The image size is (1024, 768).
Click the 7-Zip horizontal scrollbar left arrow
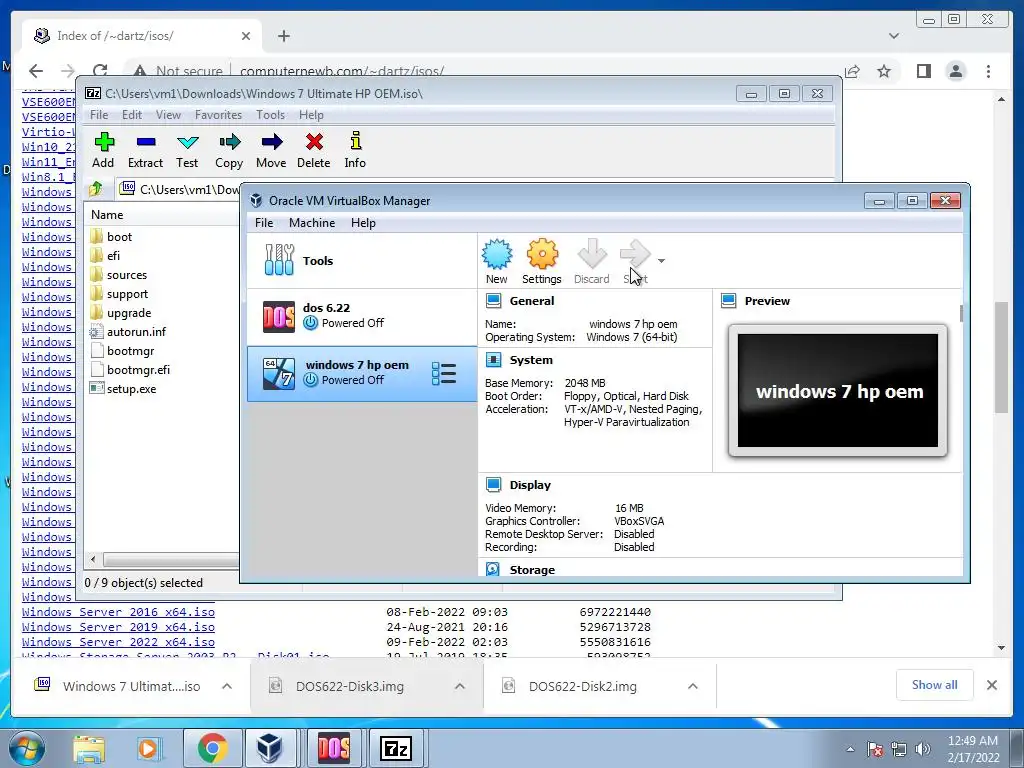tap(93, 560)
